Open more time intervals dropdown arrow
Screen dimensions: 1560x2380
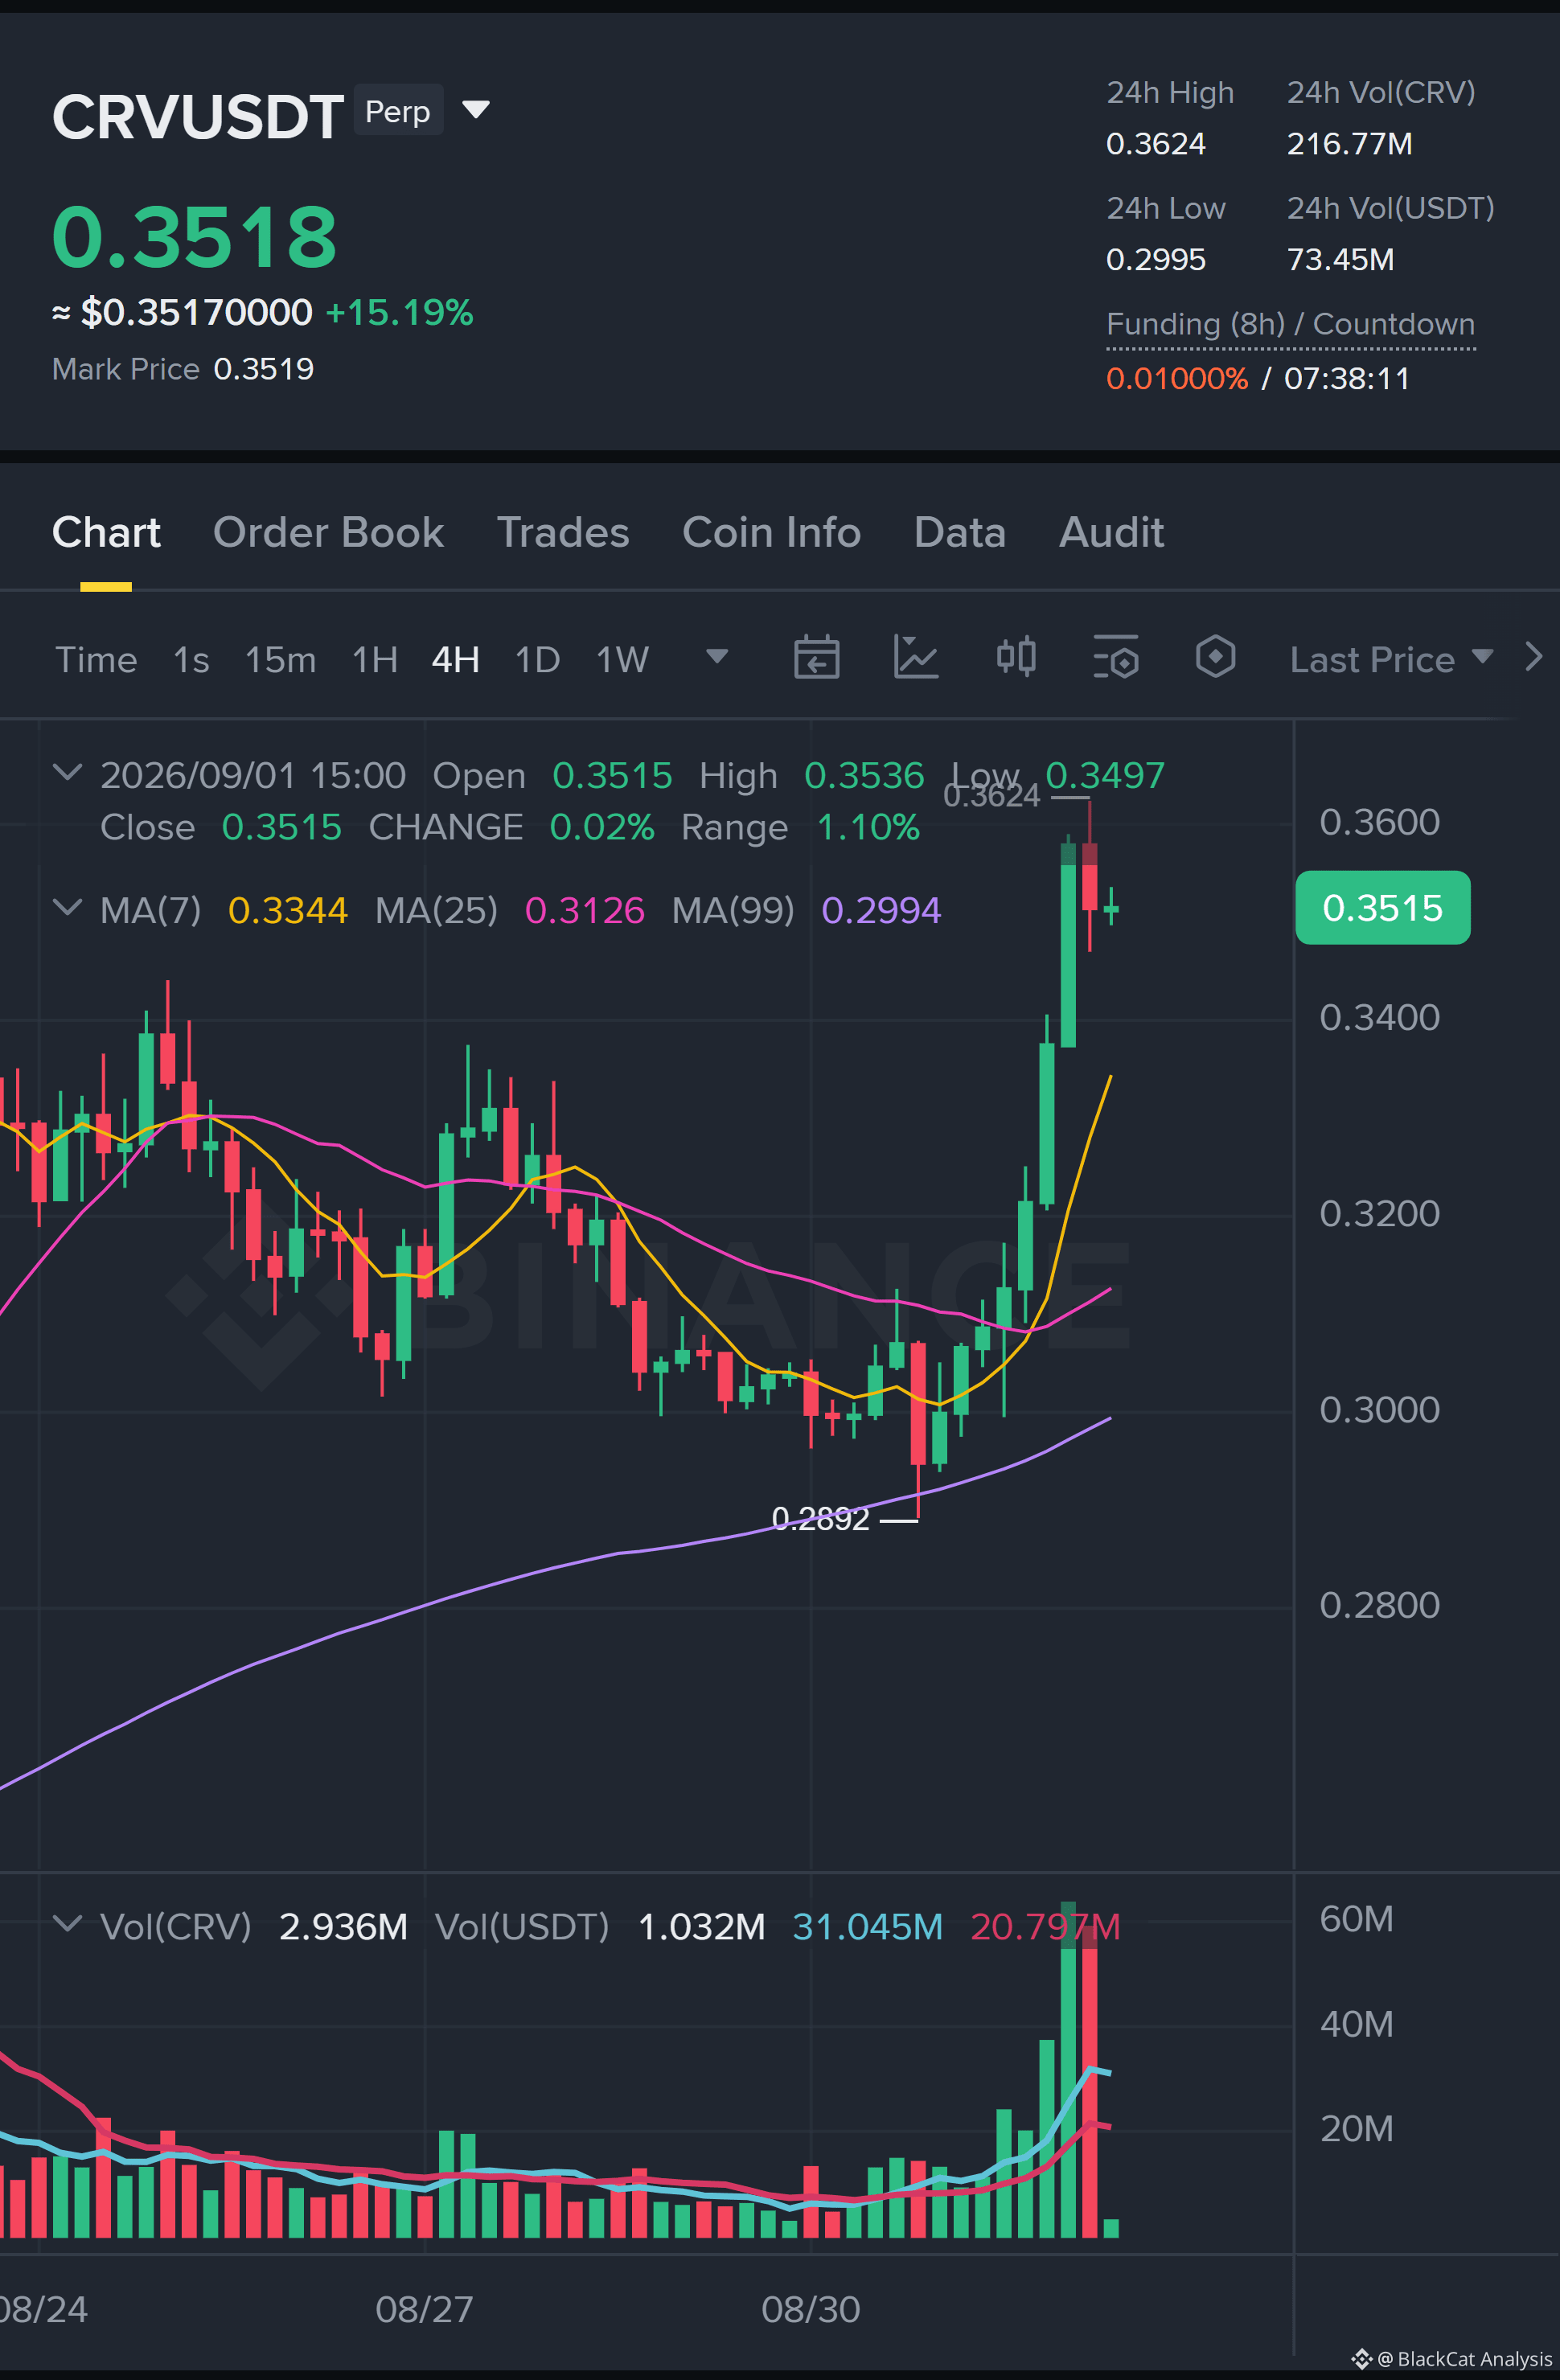[717, 656]
